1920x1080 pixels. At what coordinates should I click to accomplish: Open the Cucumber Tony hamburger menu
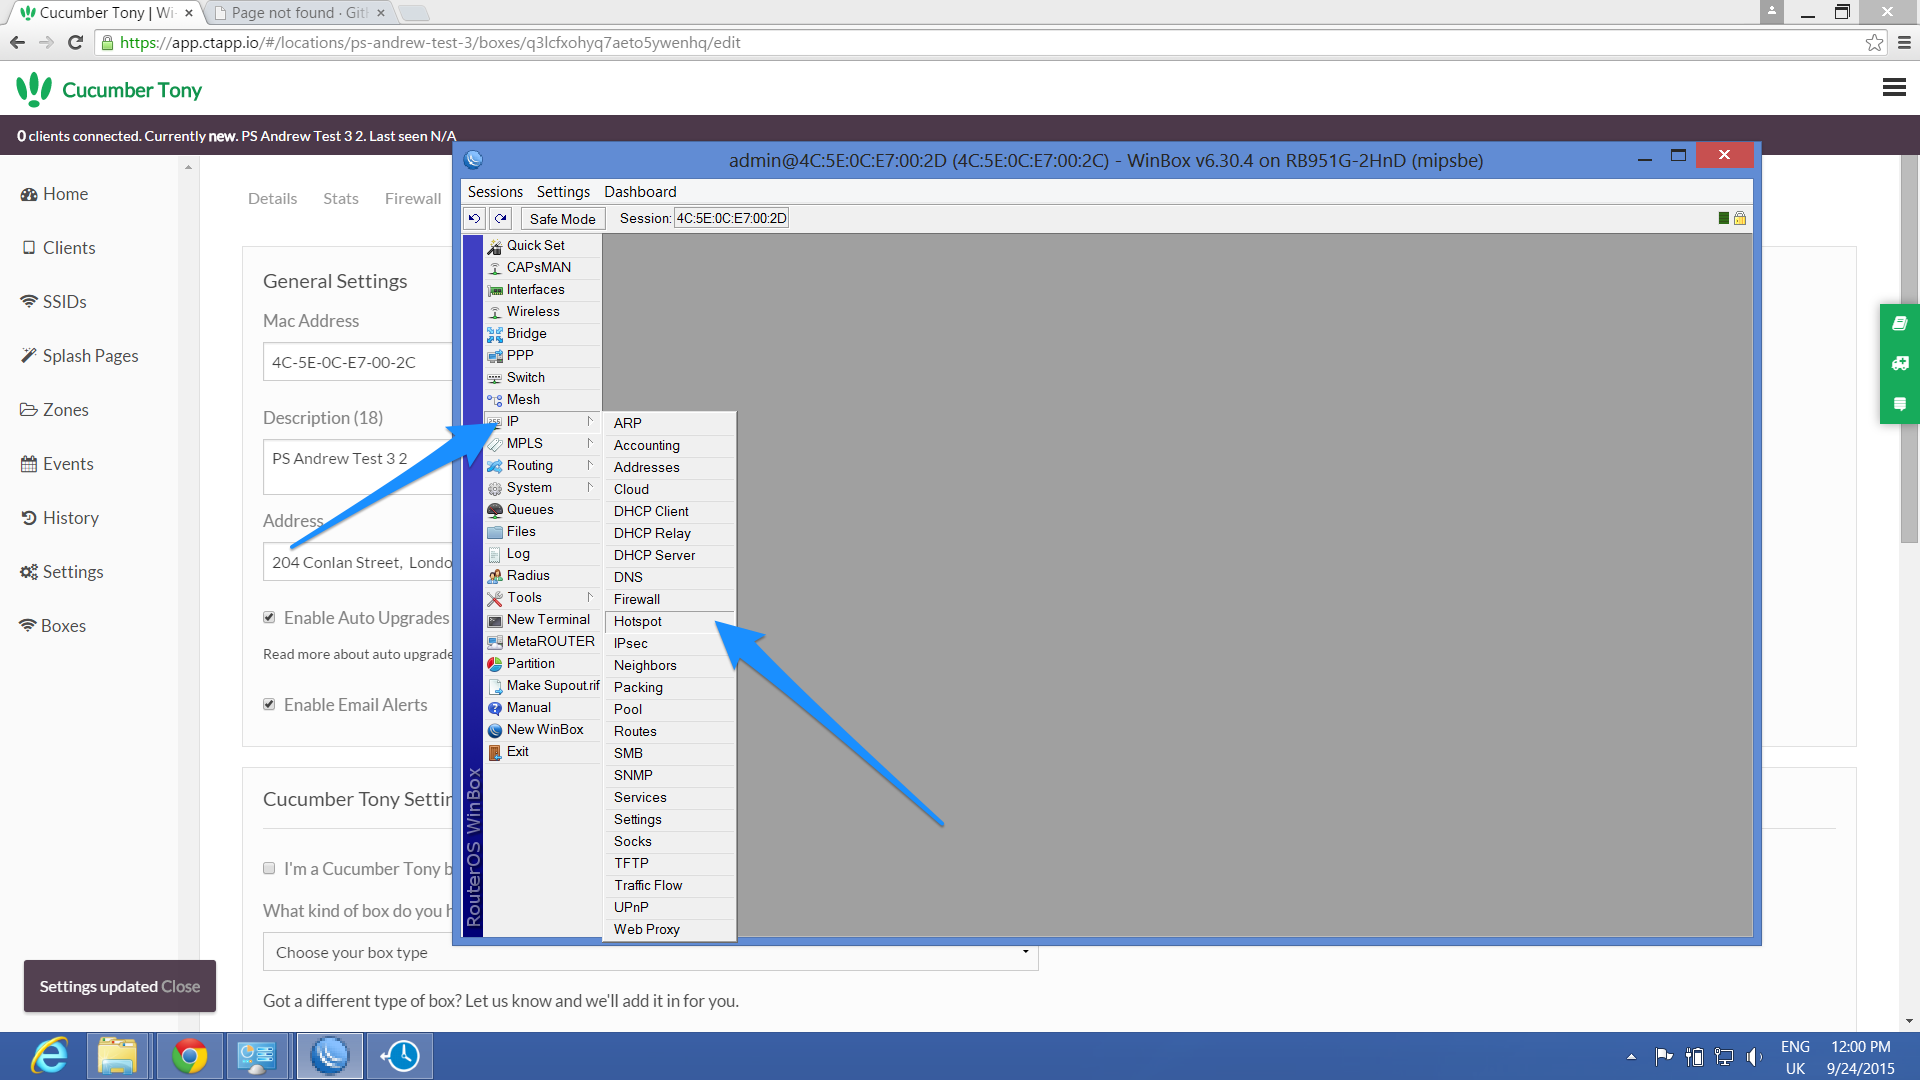click(x=1893, y=88)
